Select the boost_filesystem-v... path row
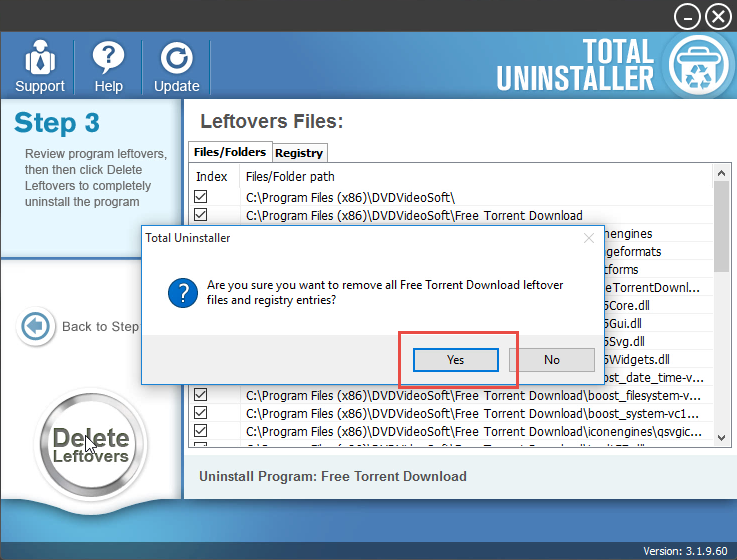 click(x=473, y=395)
